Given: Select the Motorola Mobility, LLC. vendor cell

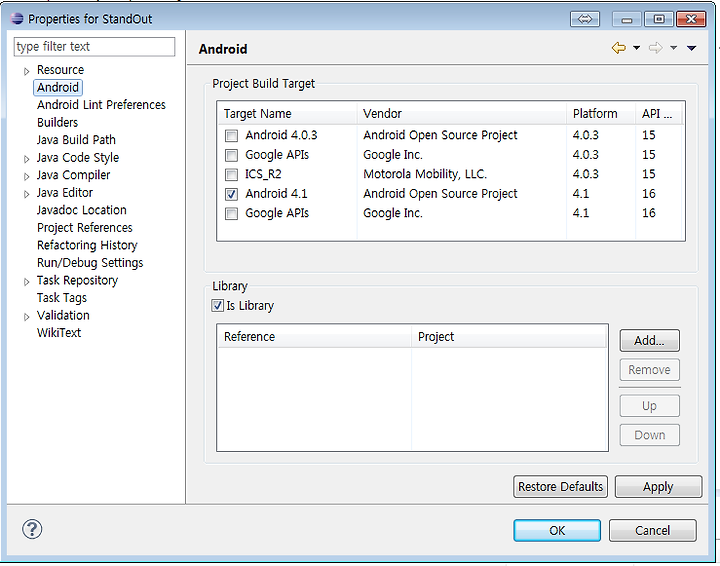Looking at the screenshot, I should [425, 174].
